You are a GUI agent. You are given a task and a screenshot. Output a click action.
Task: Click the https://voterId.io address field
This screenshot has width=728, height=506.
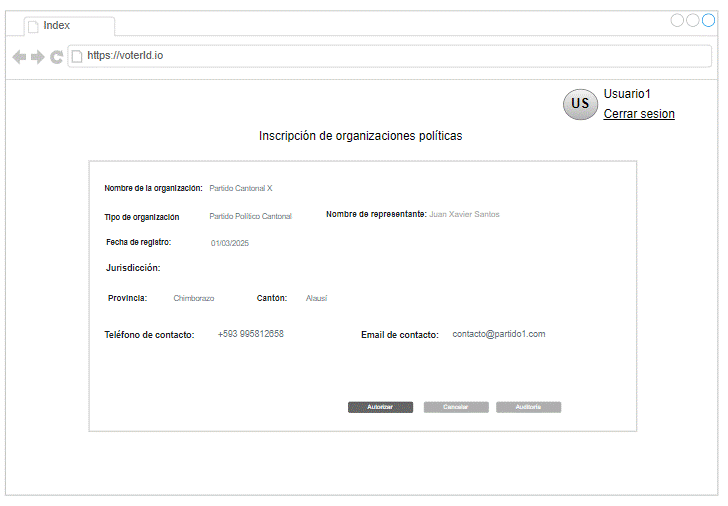tap(390, 56)
